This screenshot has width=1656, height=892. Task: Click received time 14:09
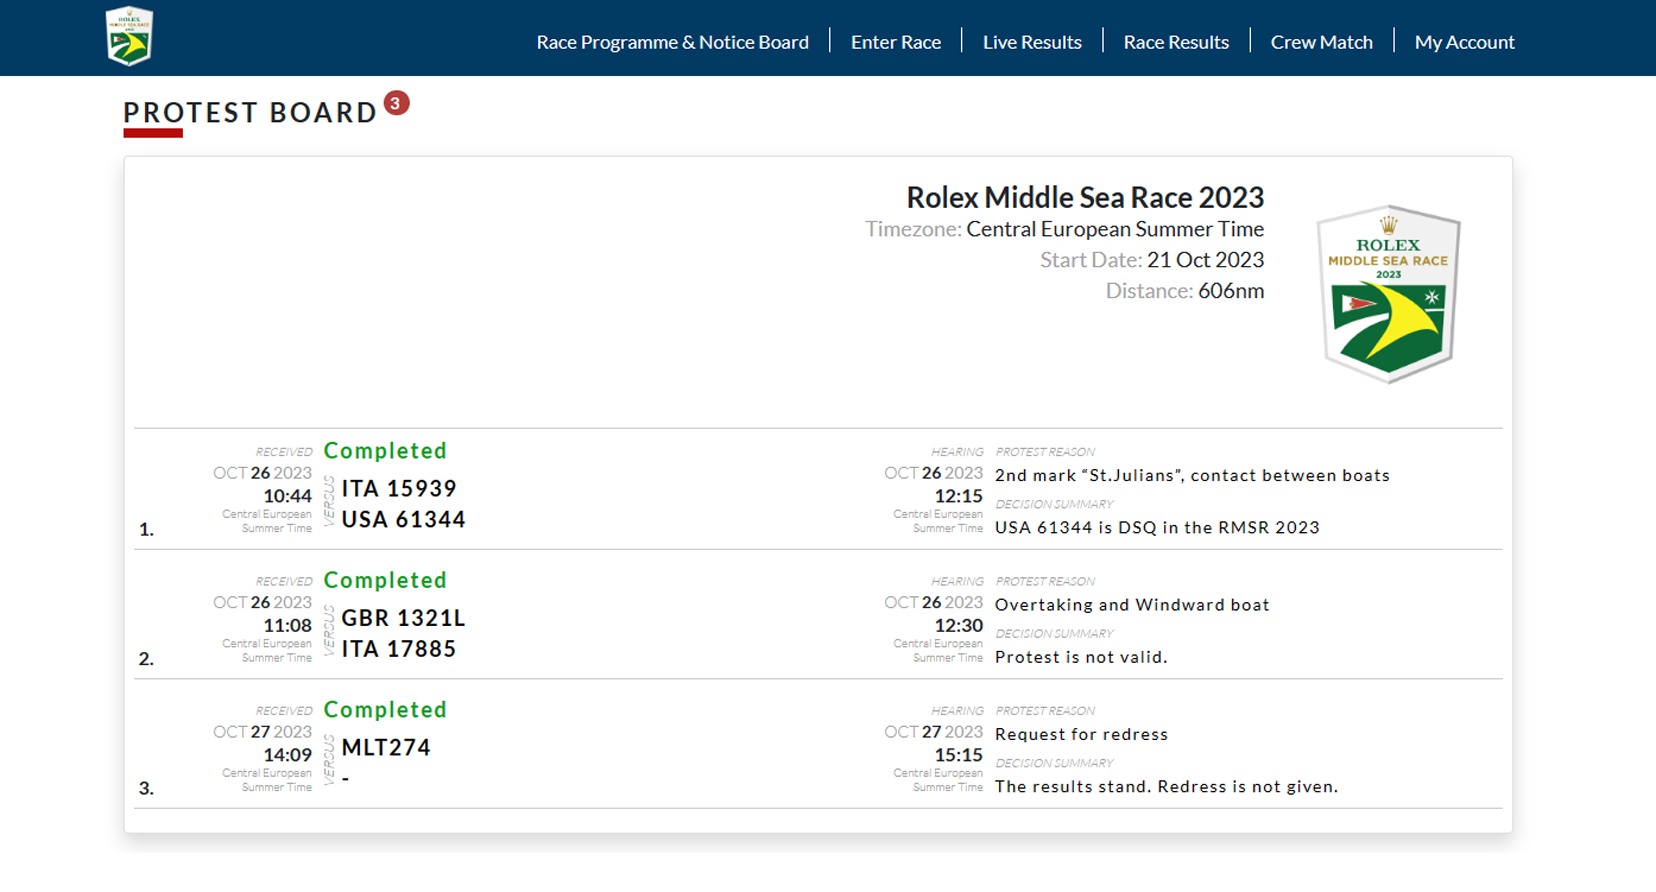pyautogui.click(x=288, y=755)
